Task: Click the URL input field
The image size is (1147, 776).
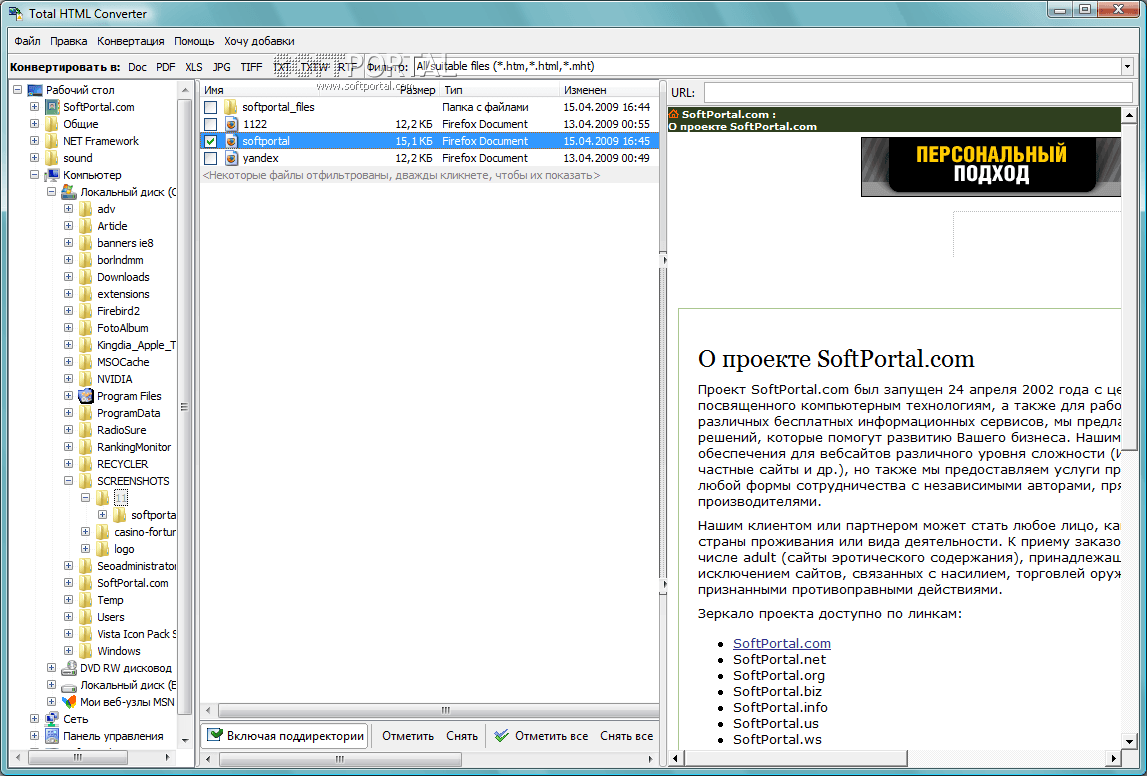Action: click(917, 93)
